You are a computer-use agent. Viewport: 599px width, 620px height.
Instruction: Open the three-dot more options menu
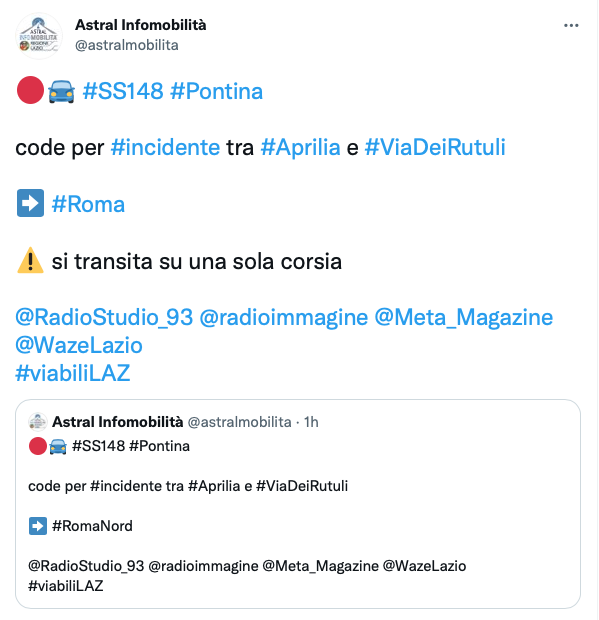[571, 25]
